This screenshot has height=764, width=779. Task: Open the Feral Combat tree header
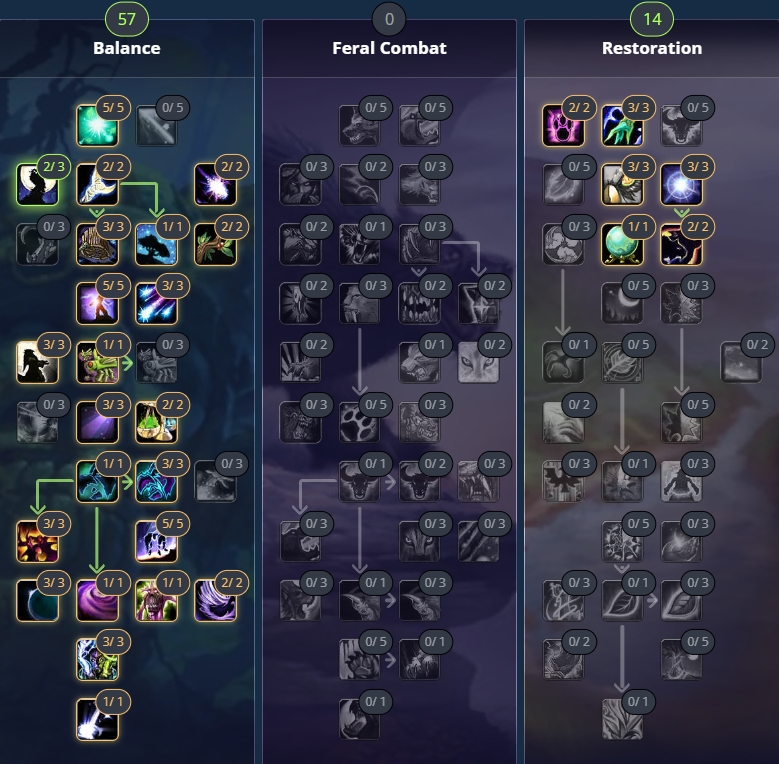pos(390,48)
